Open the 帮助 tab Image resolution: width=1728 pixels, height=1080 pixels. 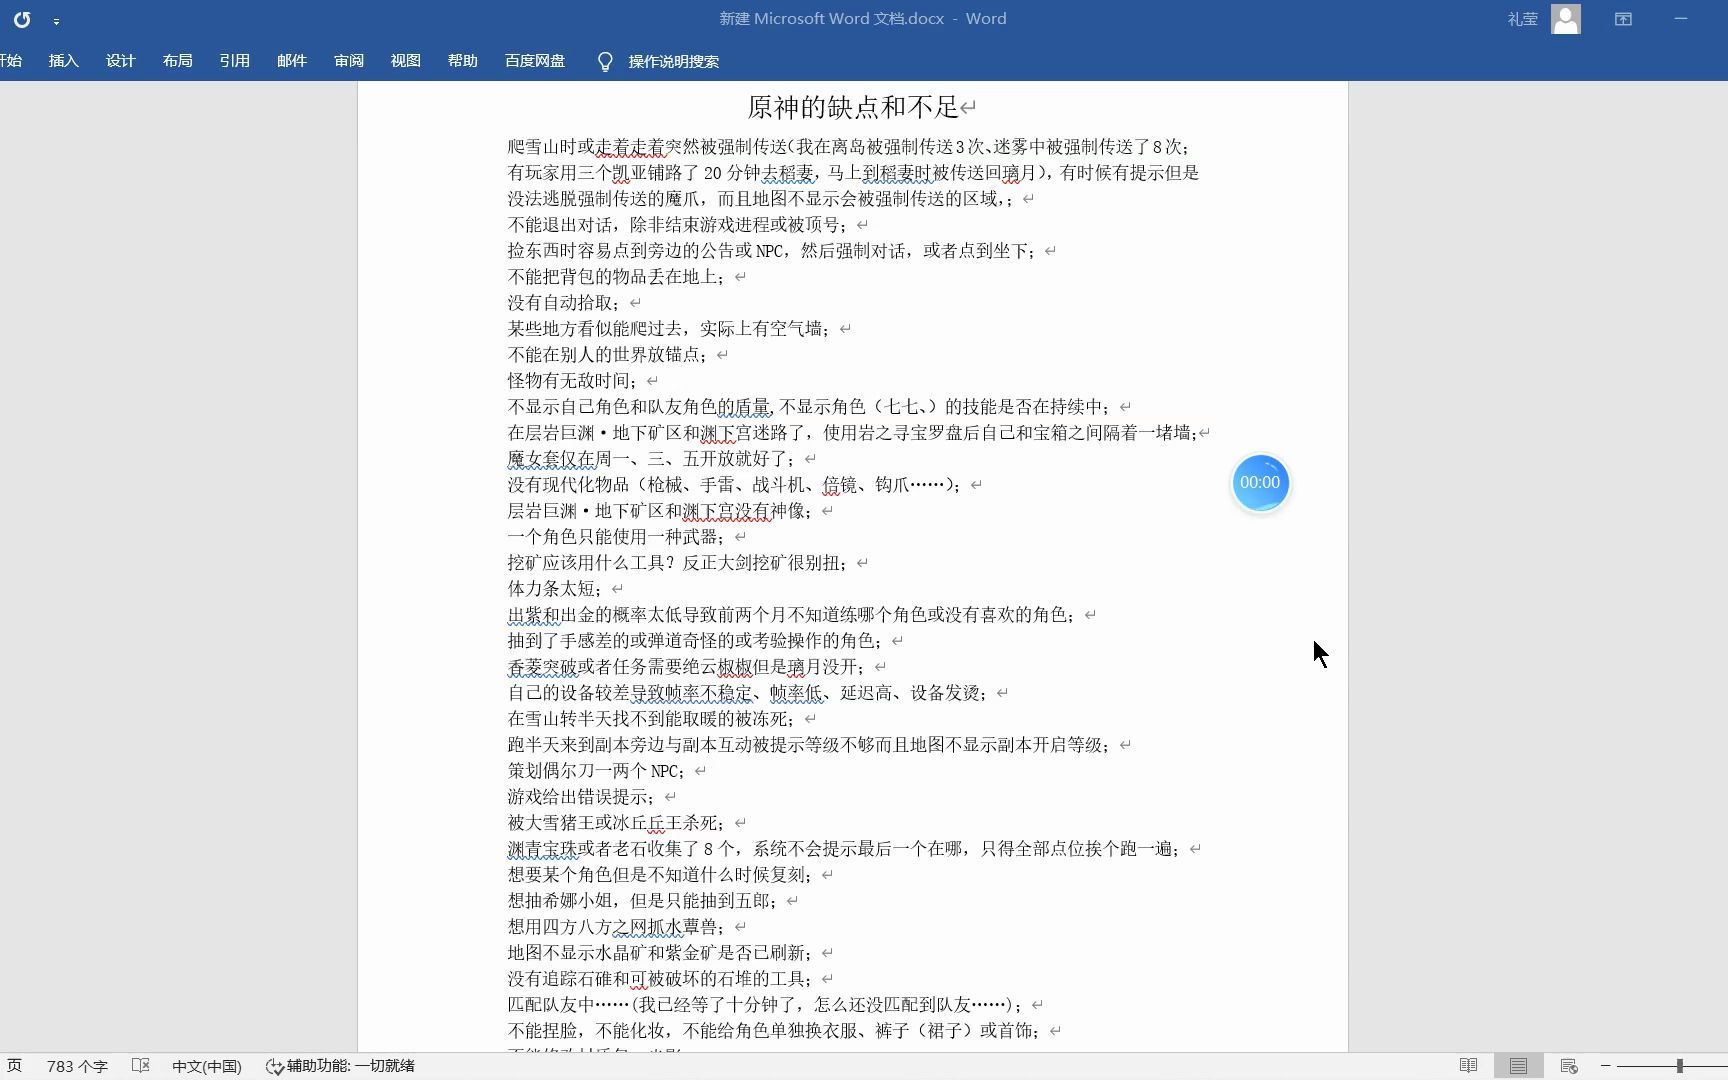[462, 61]
